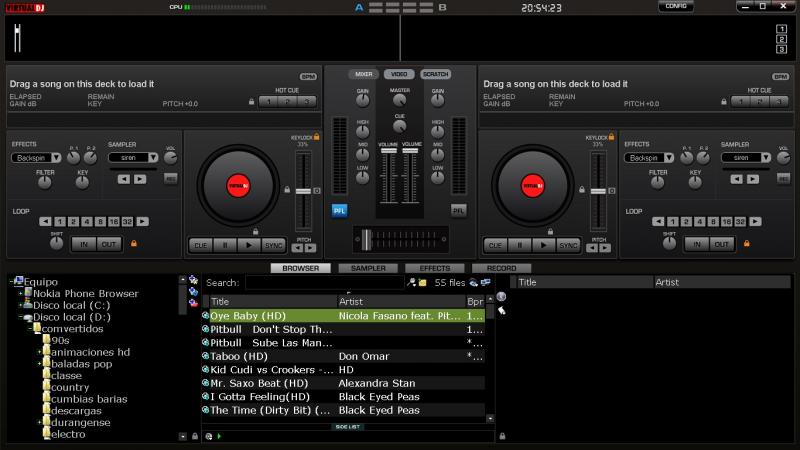Sync the left deck tempo

click(273, 245)
